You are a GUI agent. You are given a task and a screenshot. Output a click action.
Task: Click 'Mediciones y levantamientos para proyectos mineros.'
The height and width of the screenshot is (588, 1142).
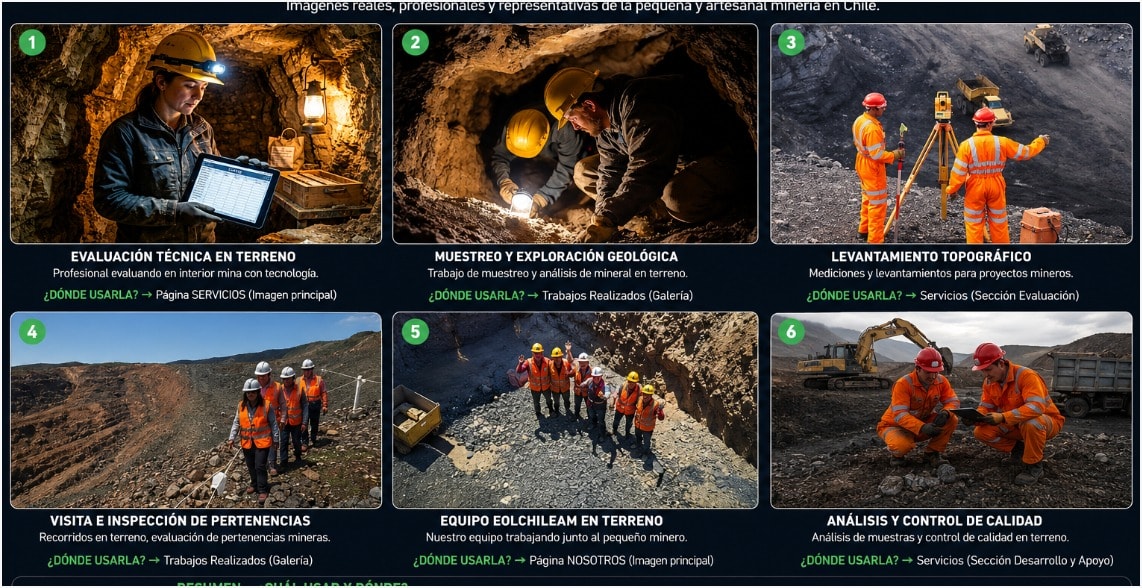click(941, 273)
